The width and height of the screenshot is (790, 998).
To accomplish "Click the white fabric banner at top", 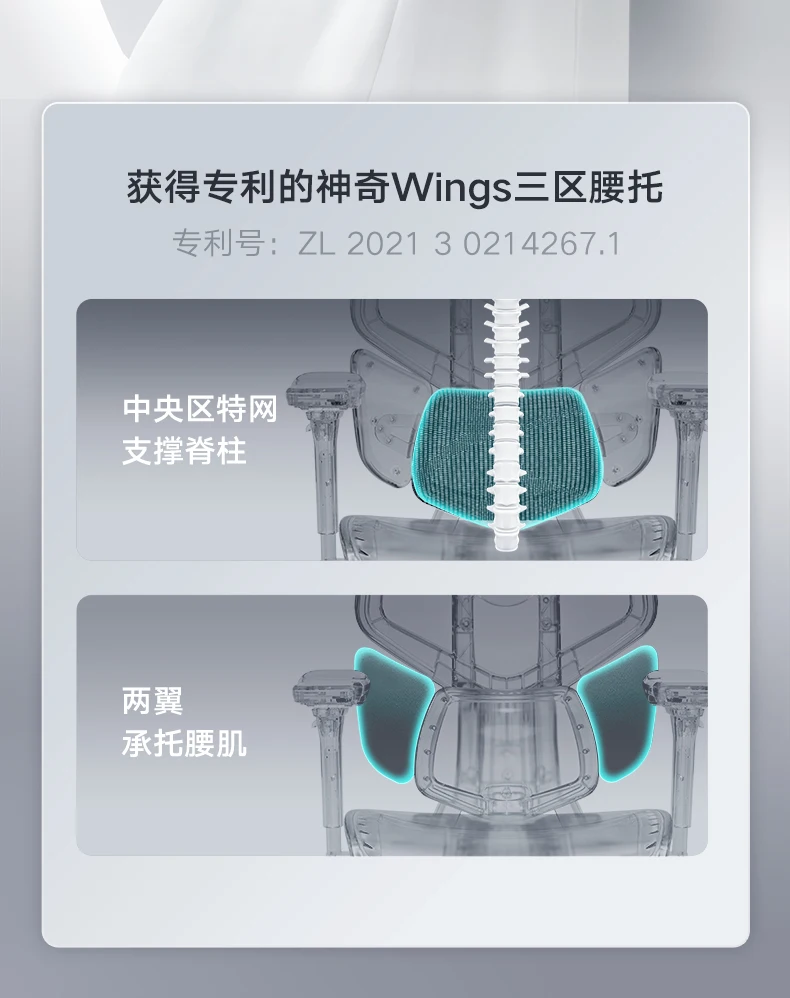I will 395,48.
